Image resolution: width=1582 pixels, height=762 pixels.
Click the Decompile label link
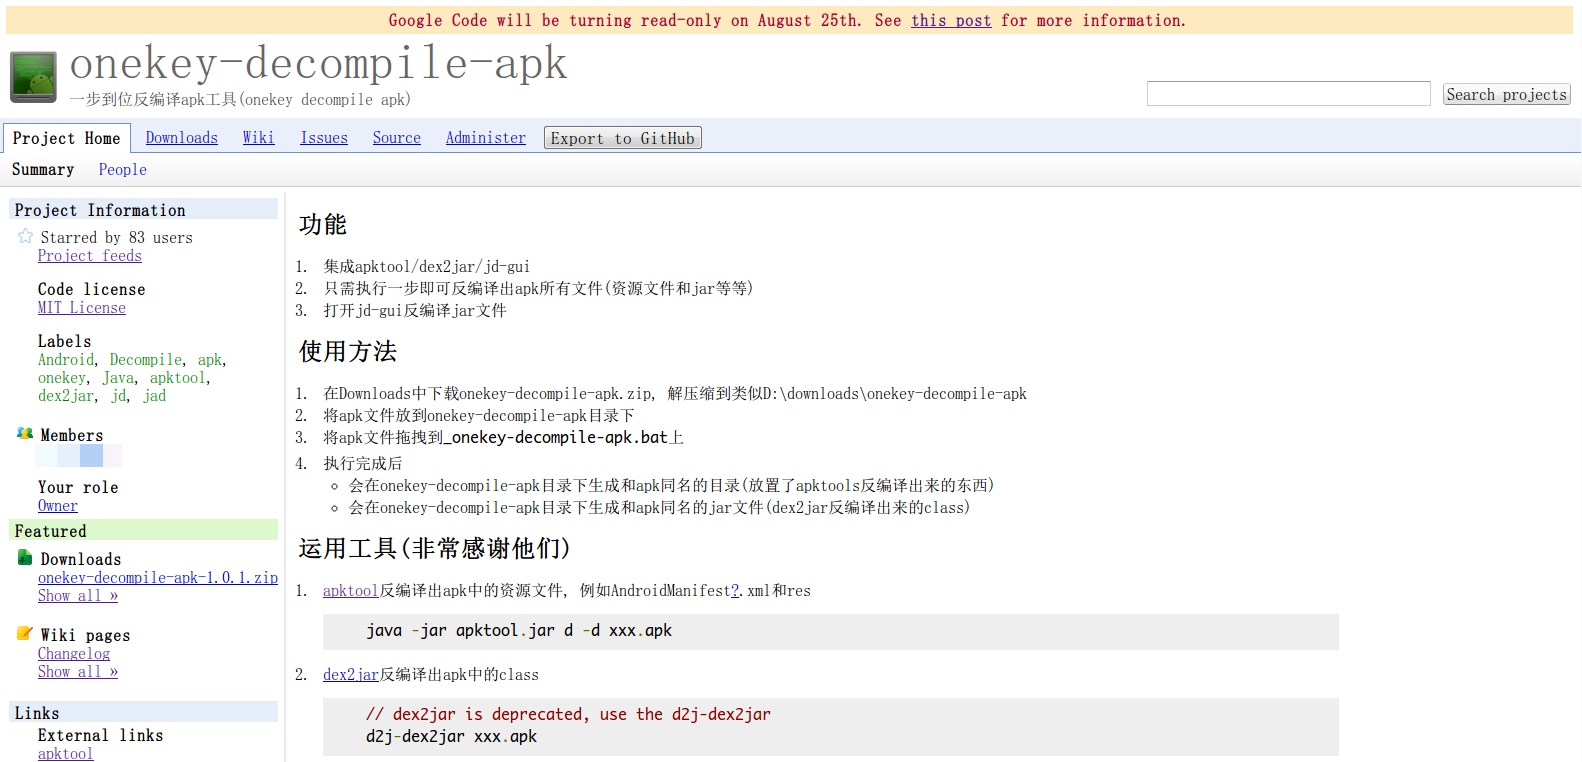(x=146, y=360)
